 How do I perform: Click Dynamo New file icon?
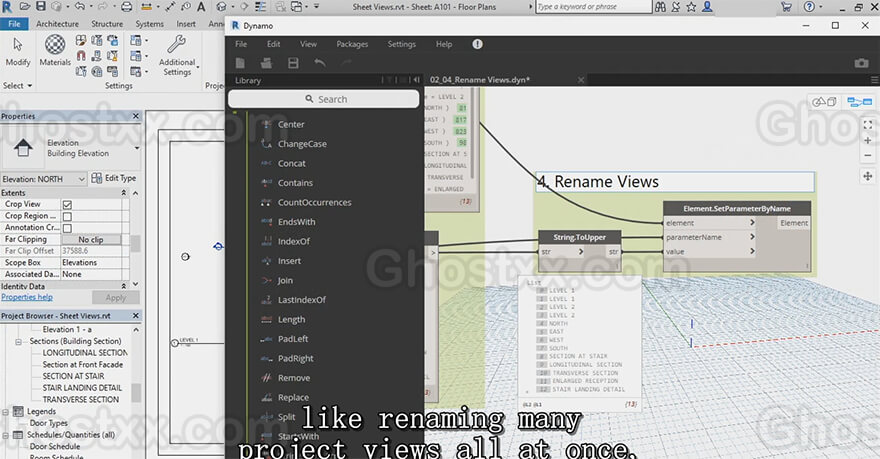pos(240,63)
